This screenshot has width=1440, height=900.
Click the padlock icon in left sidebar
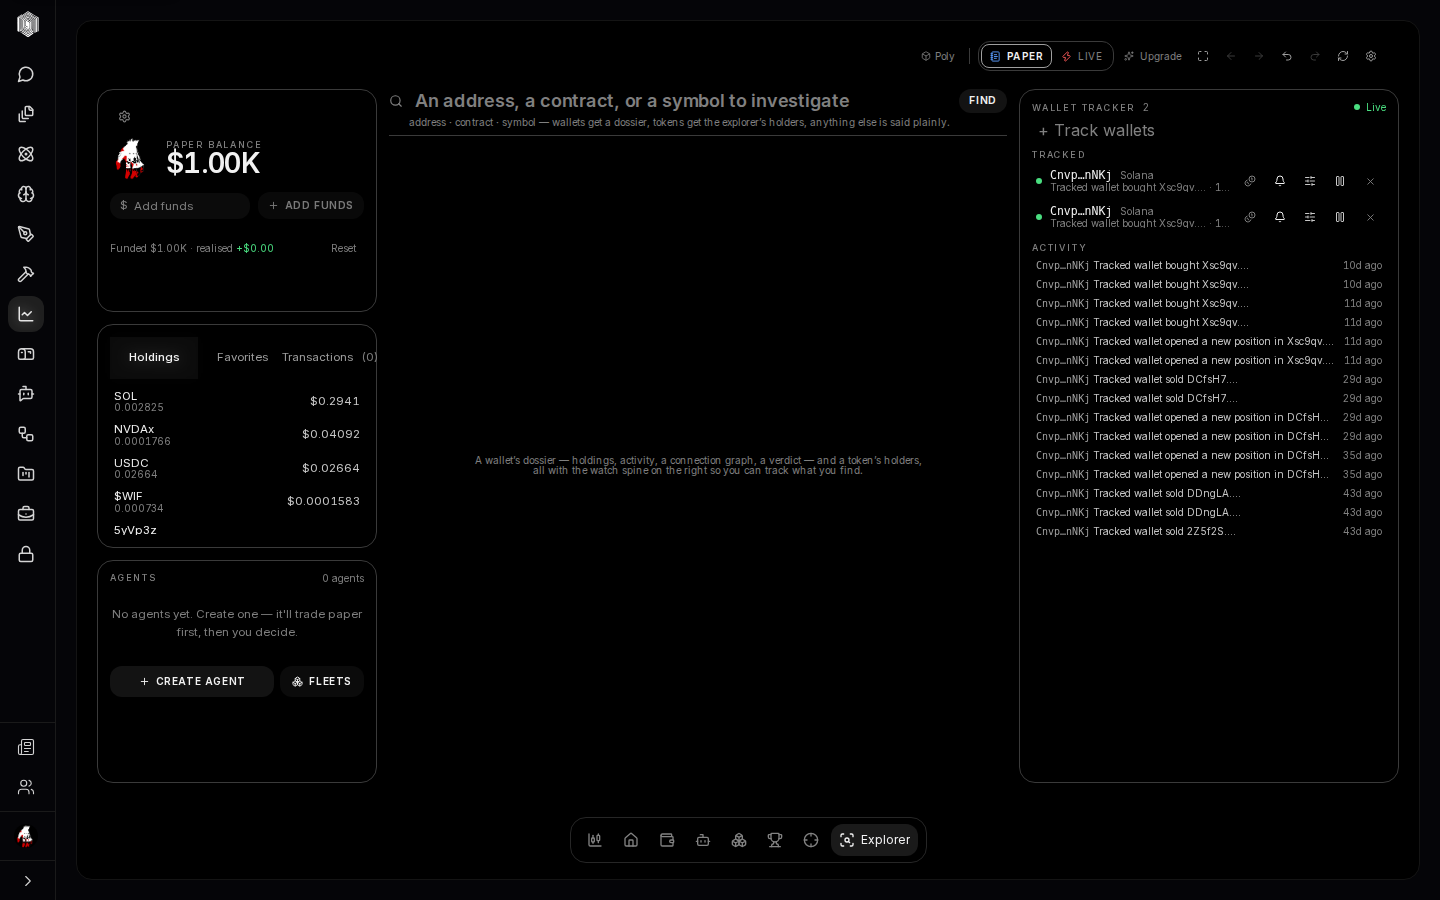tap(26, 554)
